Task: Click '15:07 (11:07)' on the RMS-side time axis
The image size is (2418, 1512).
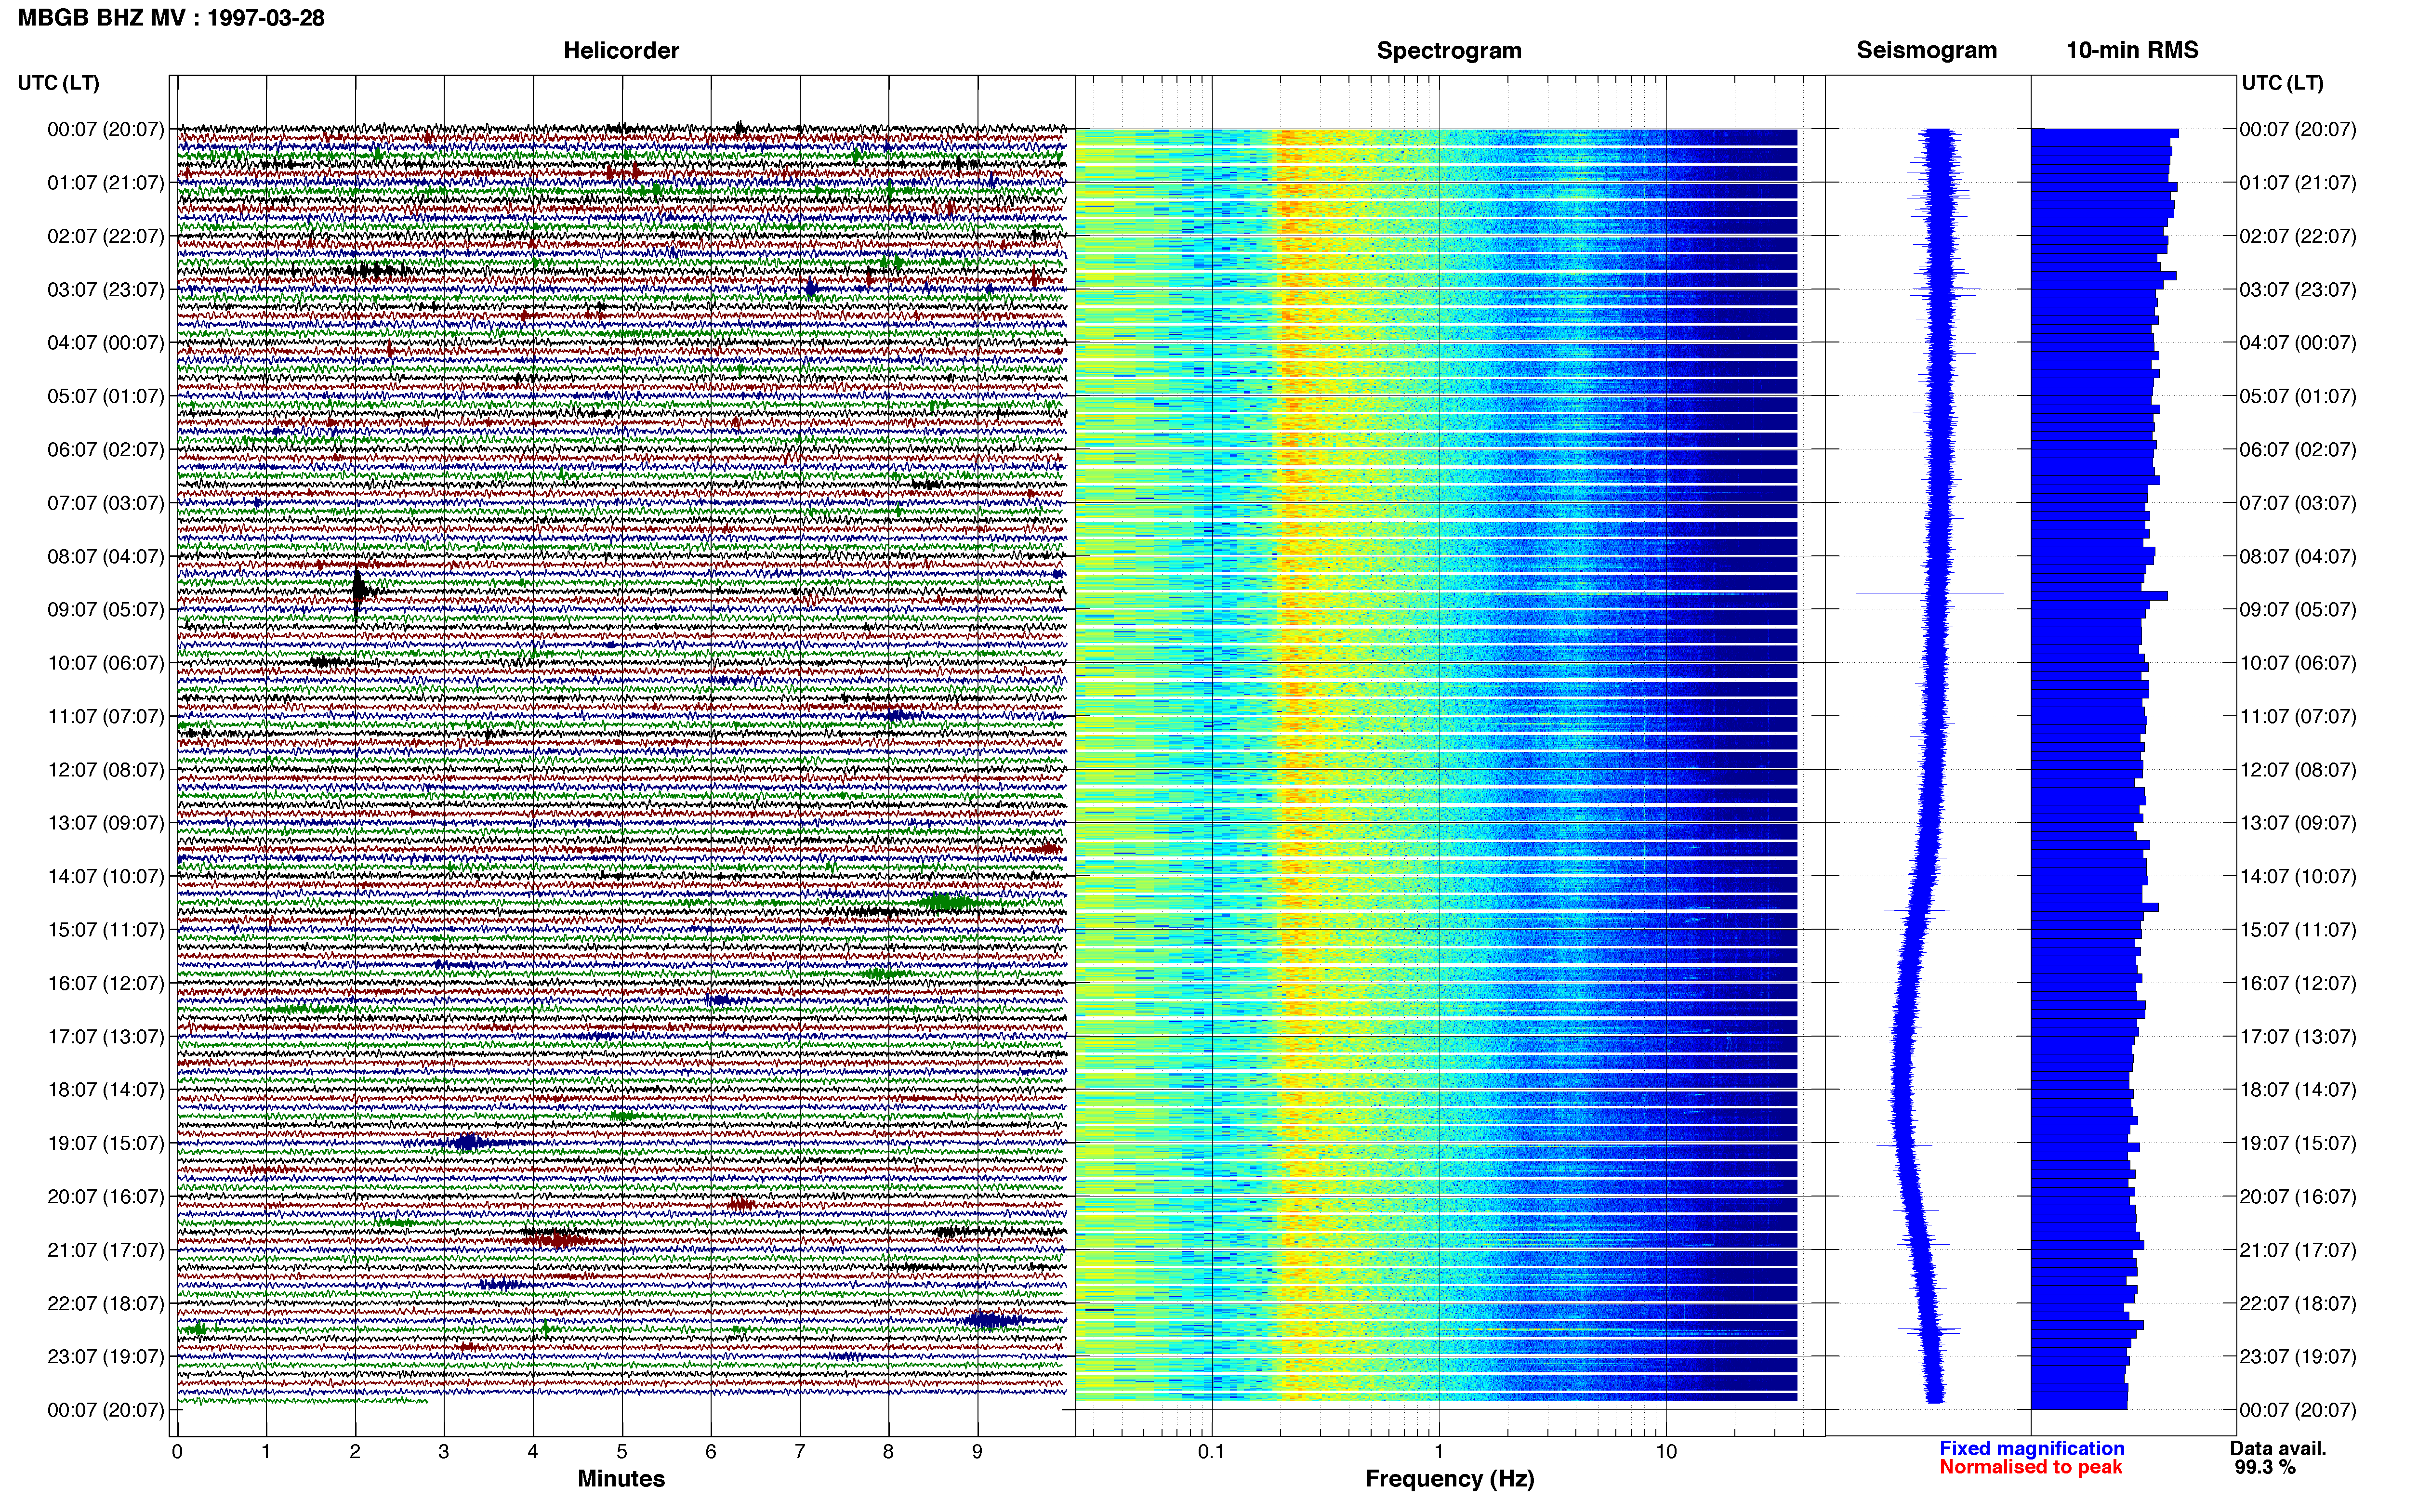Action: (x=2298, y=930)
